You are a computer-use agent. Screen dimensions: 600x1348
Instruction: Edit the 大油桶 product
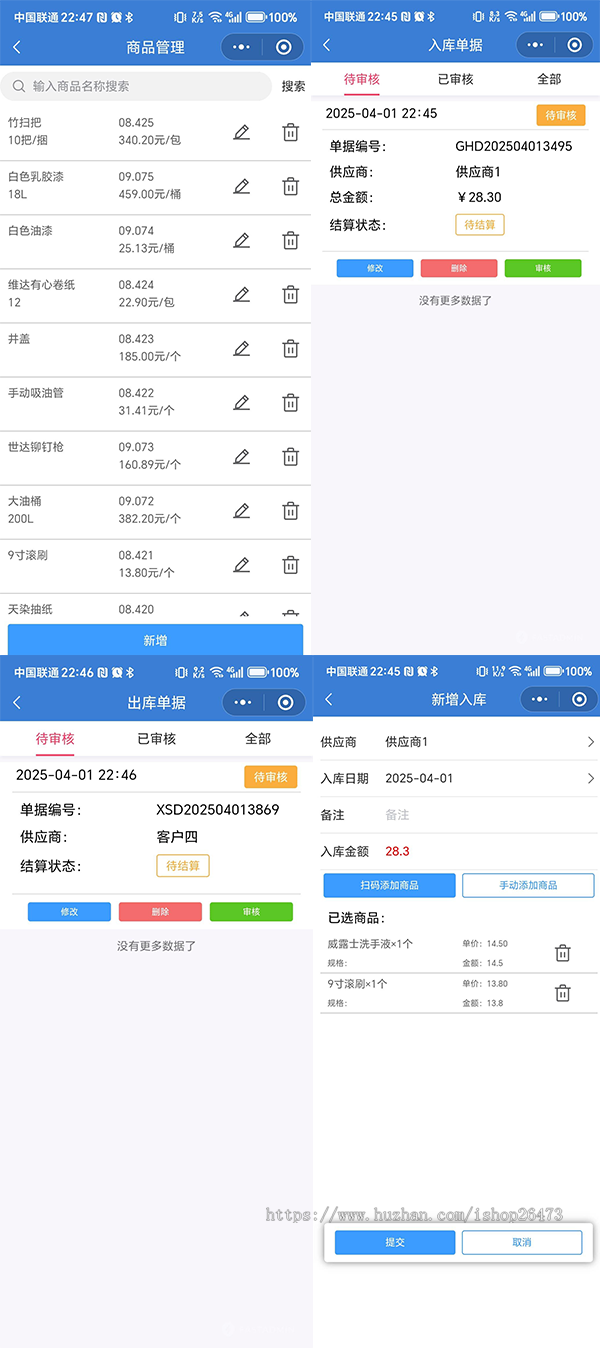pos(241,510)
